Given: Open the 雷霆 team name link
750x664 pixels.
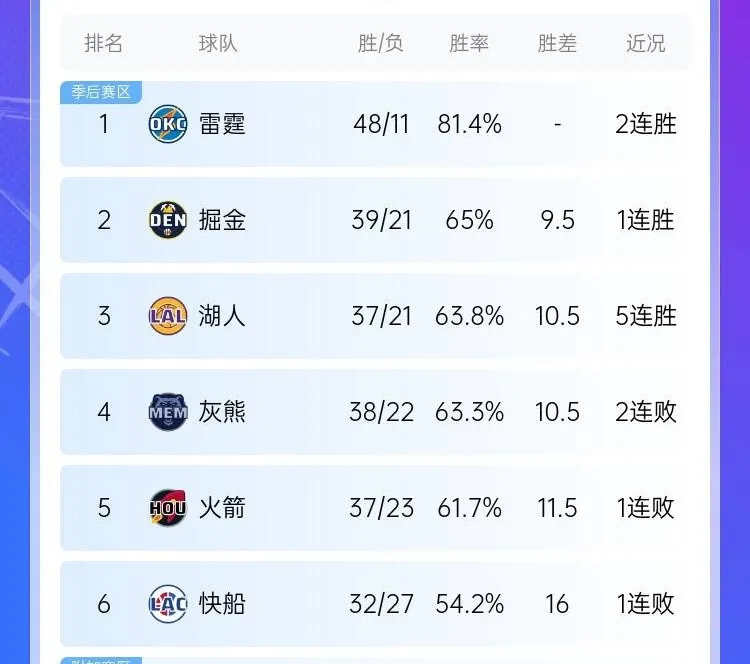Looking at the screenshot, I should [x=222, y=124].
